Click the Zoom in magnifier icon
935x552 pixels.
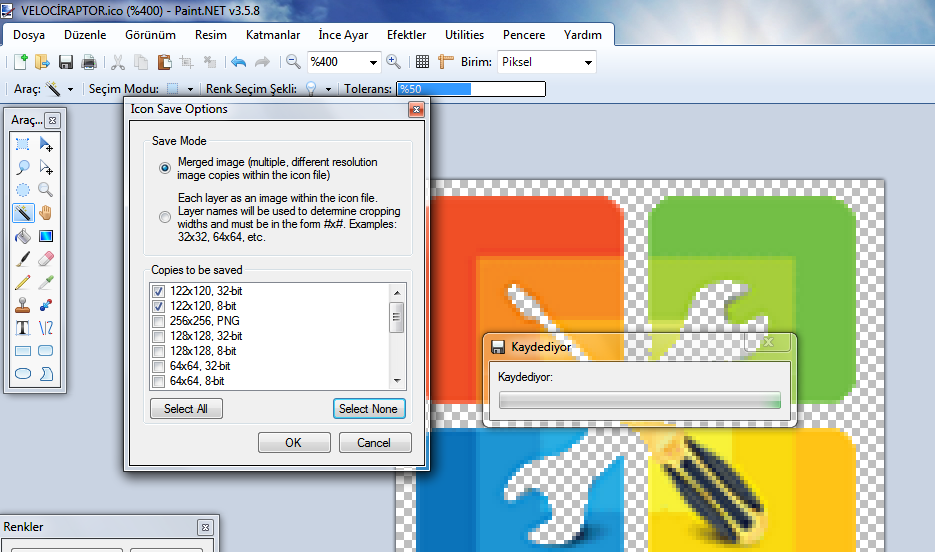tap(394, 62)
